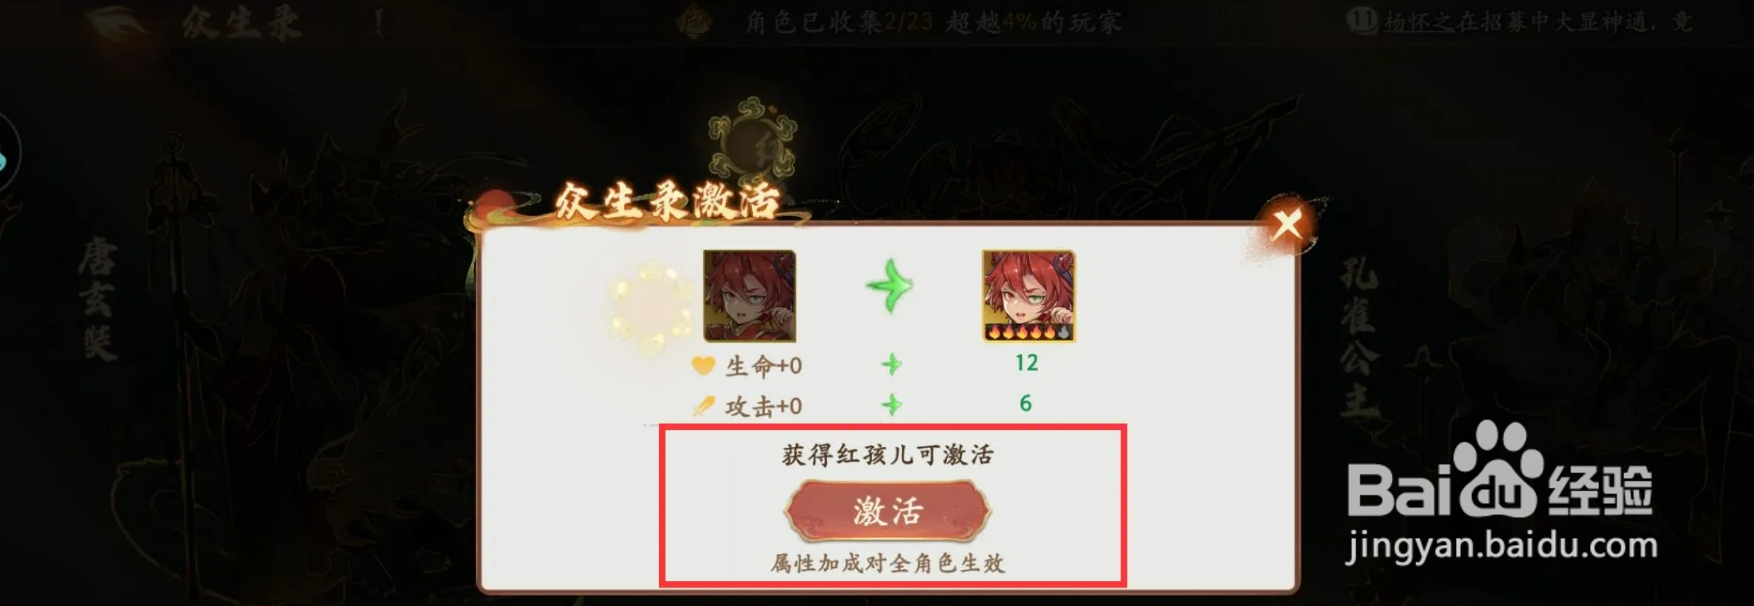Click the golden emblem above the dialog
The image size is (1754, 606).
pyautogui.click(x=753, y=138)
